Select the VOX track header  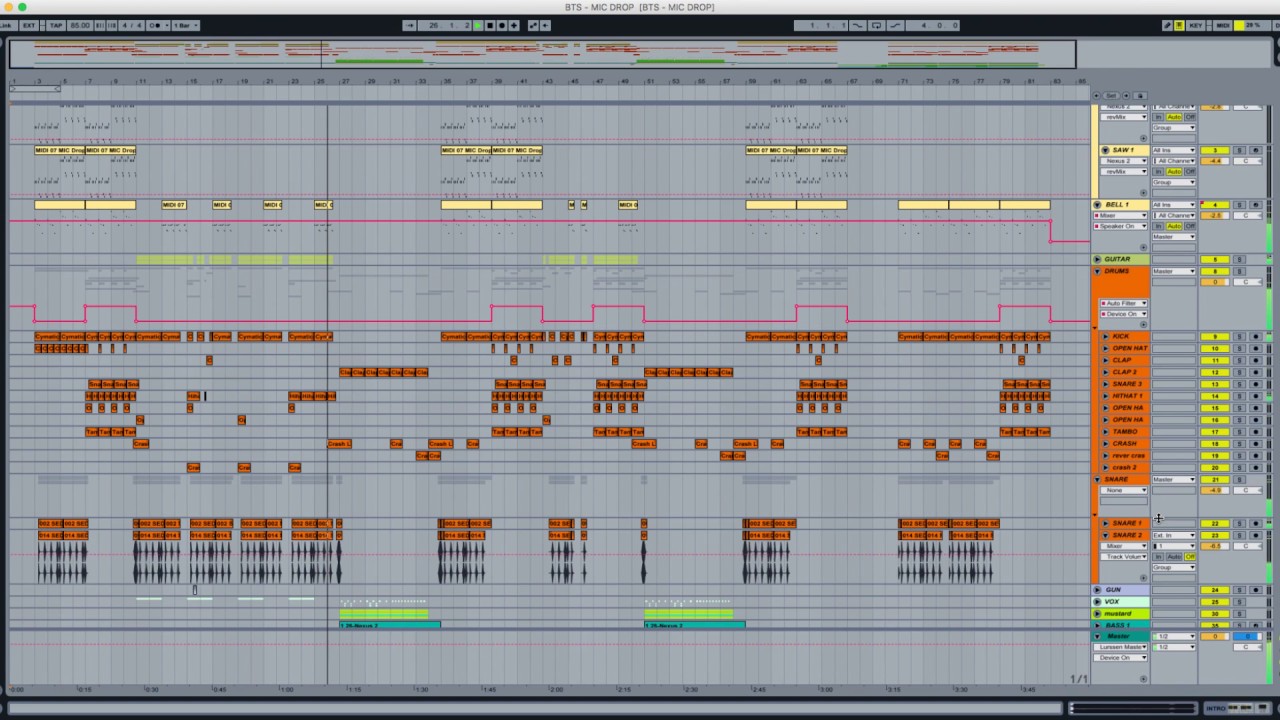tap(1119, 602)
